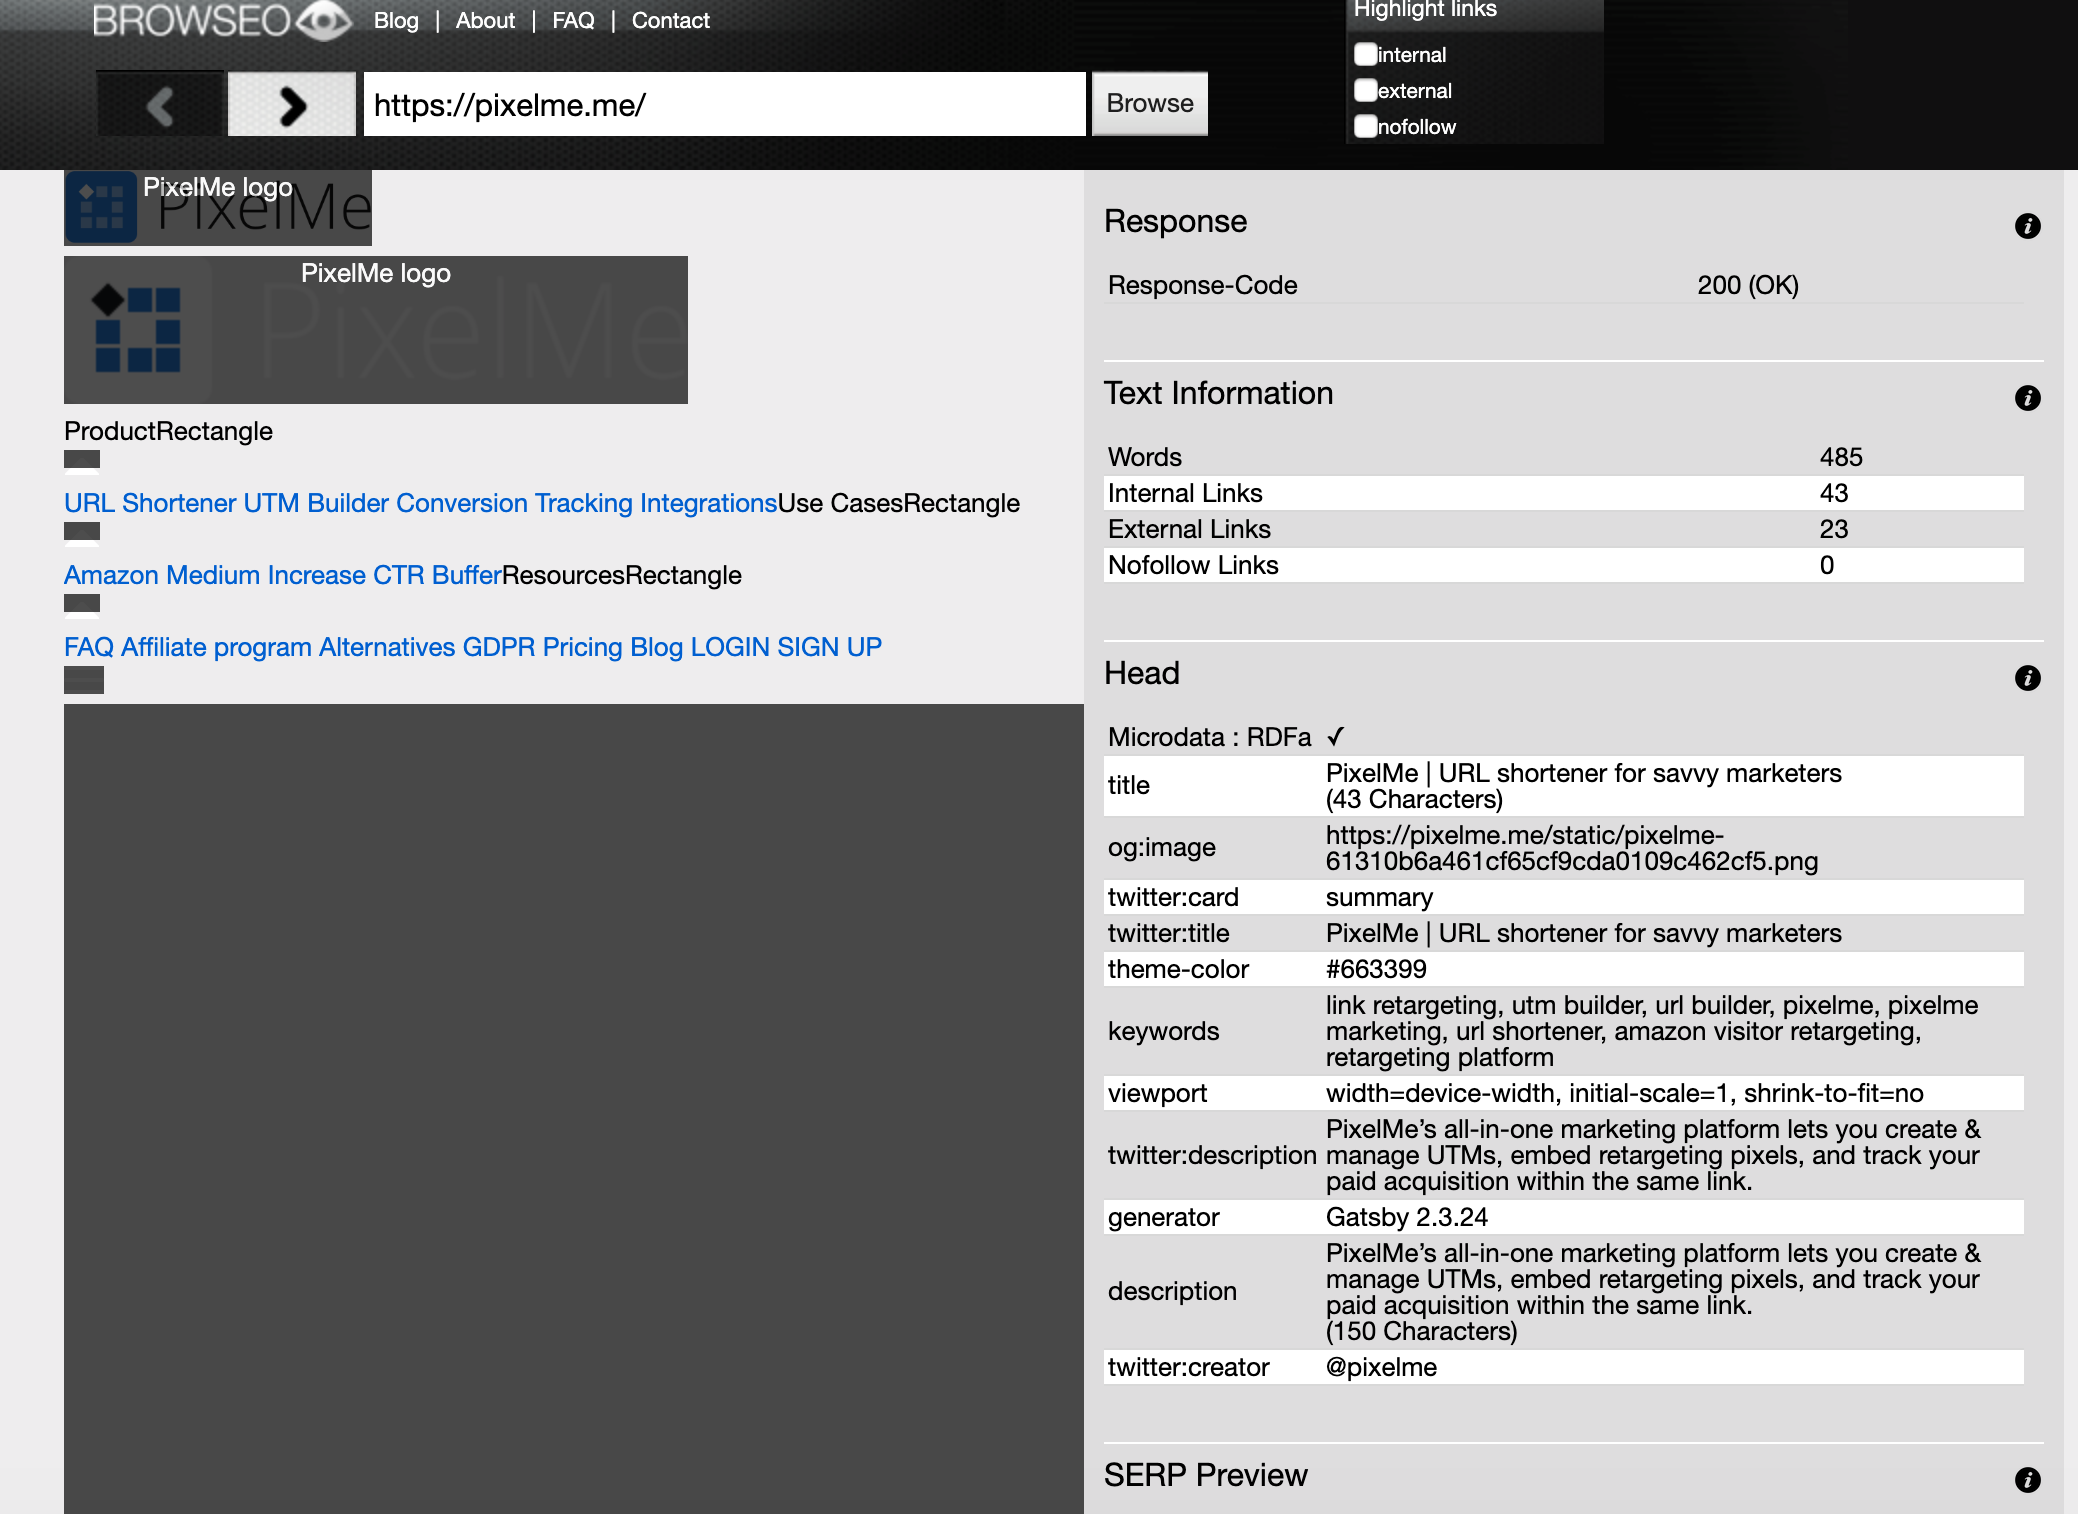Click the BROWSEO eye logo
2078x1514 pixels.
(222, 20)
